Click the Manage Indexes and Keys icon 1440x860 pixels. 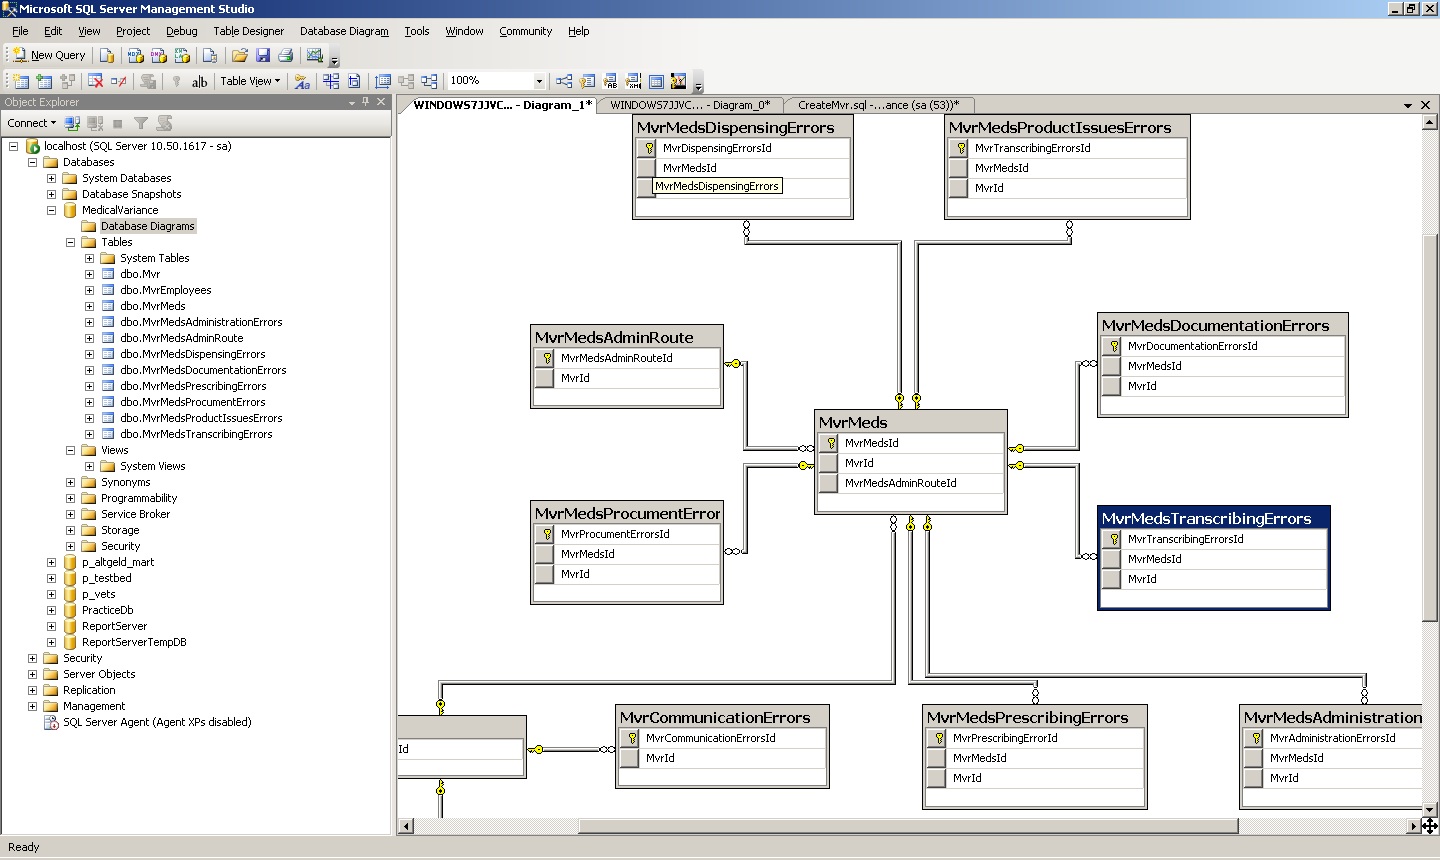coord(586,81)
